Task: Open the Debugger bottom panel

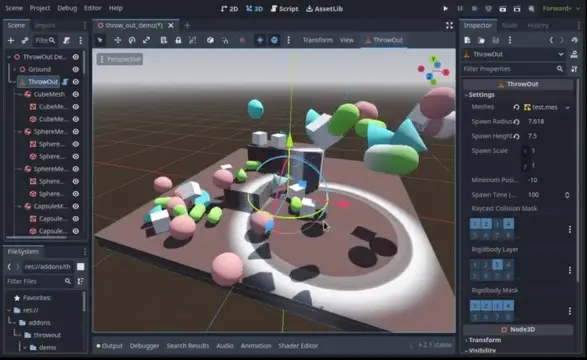Action: pyautogui.click(x=144, y=345)
